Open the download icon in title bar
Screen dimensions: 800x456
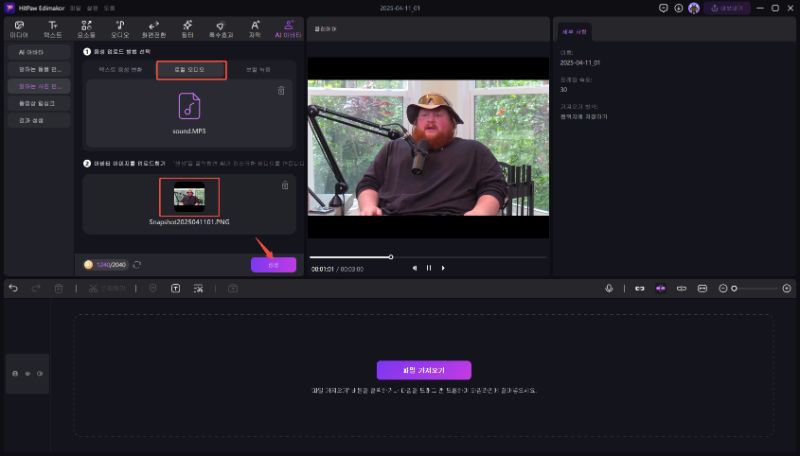679,7
